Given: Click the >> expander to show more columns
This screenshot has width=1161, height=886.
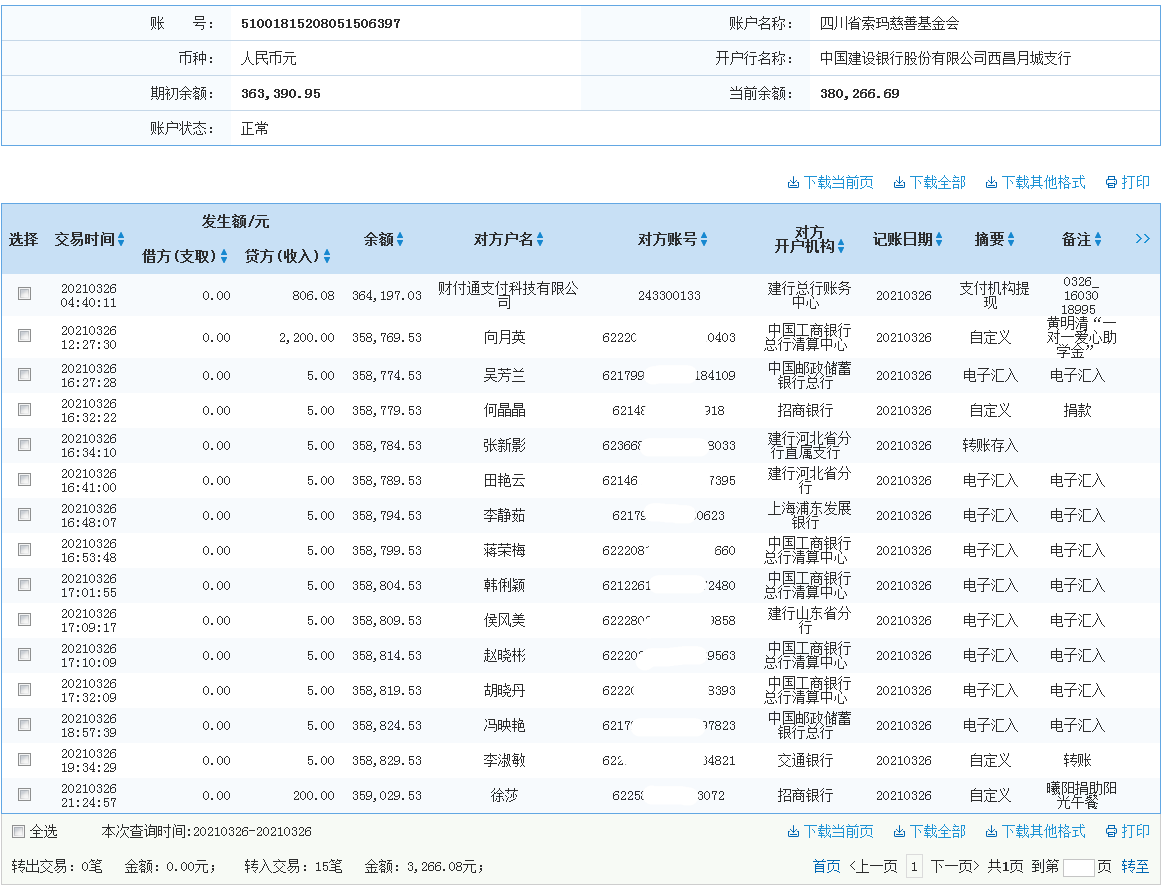Looking at the screenshot, I should click(x=1145, y=238).
